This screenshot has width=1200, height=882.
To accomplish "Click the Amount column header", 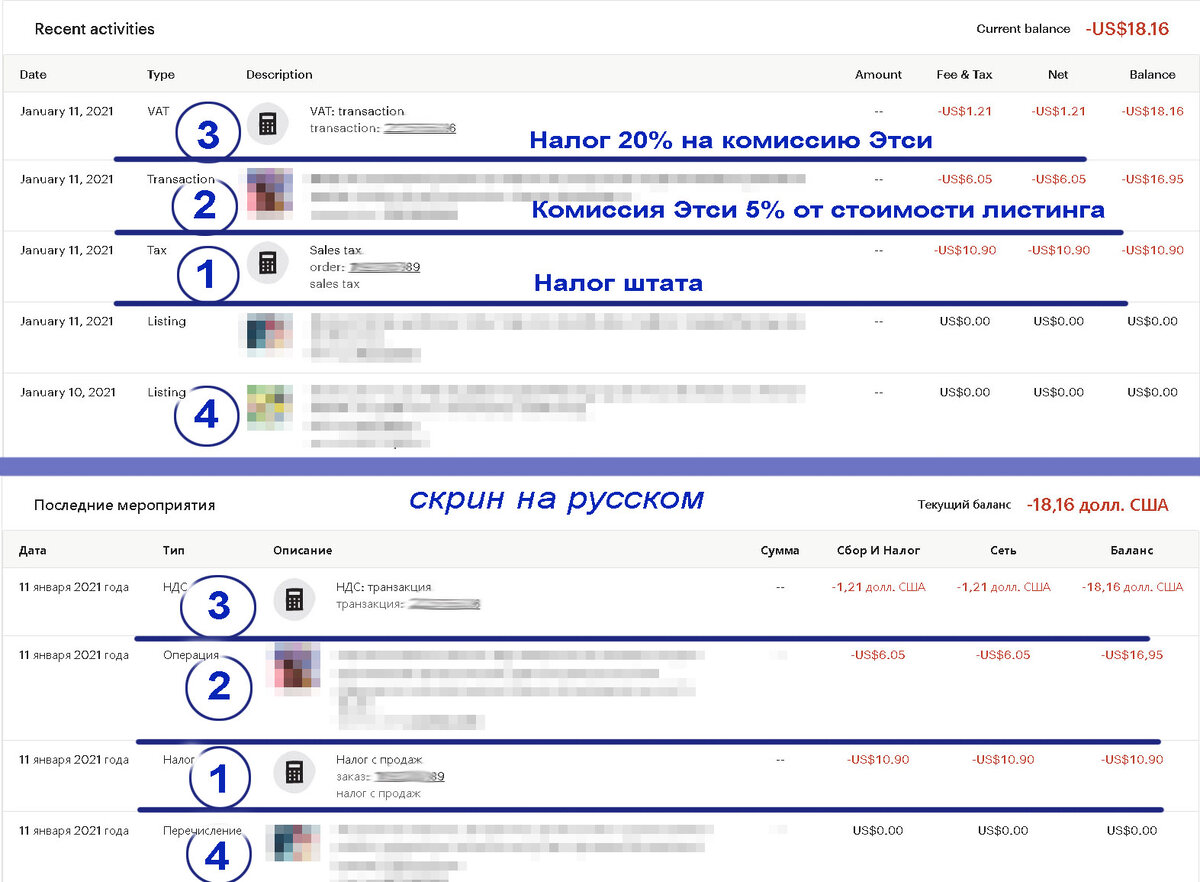I will coord(878,75).
